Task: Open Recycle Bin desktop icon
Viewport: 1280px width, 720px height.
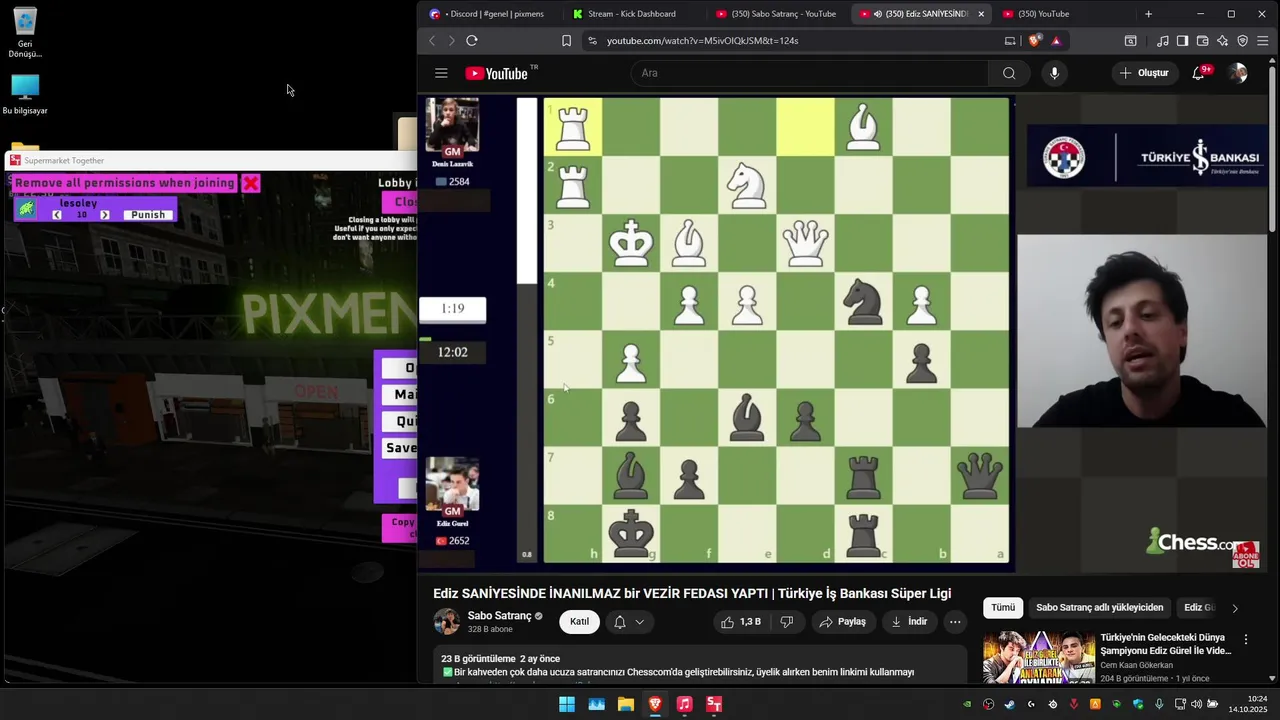Action: pyautogui.click(x=25, y=33)
